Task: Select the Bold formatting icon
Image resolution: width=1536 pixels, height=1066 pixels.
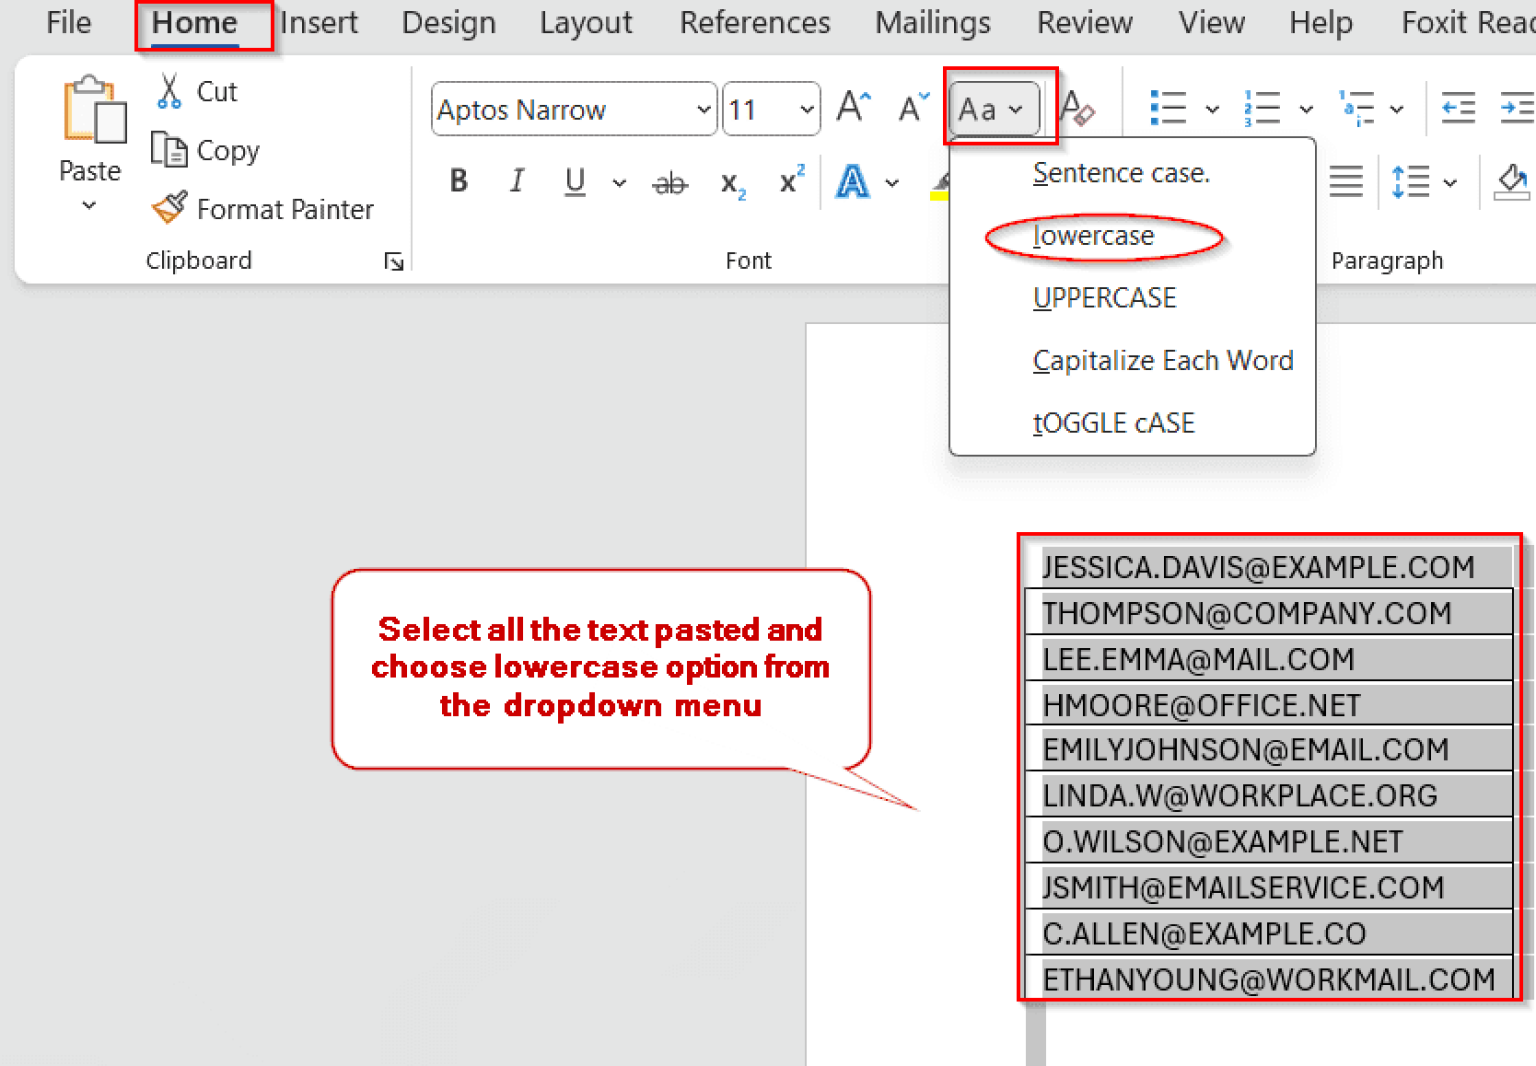Action: coord(458,181)
